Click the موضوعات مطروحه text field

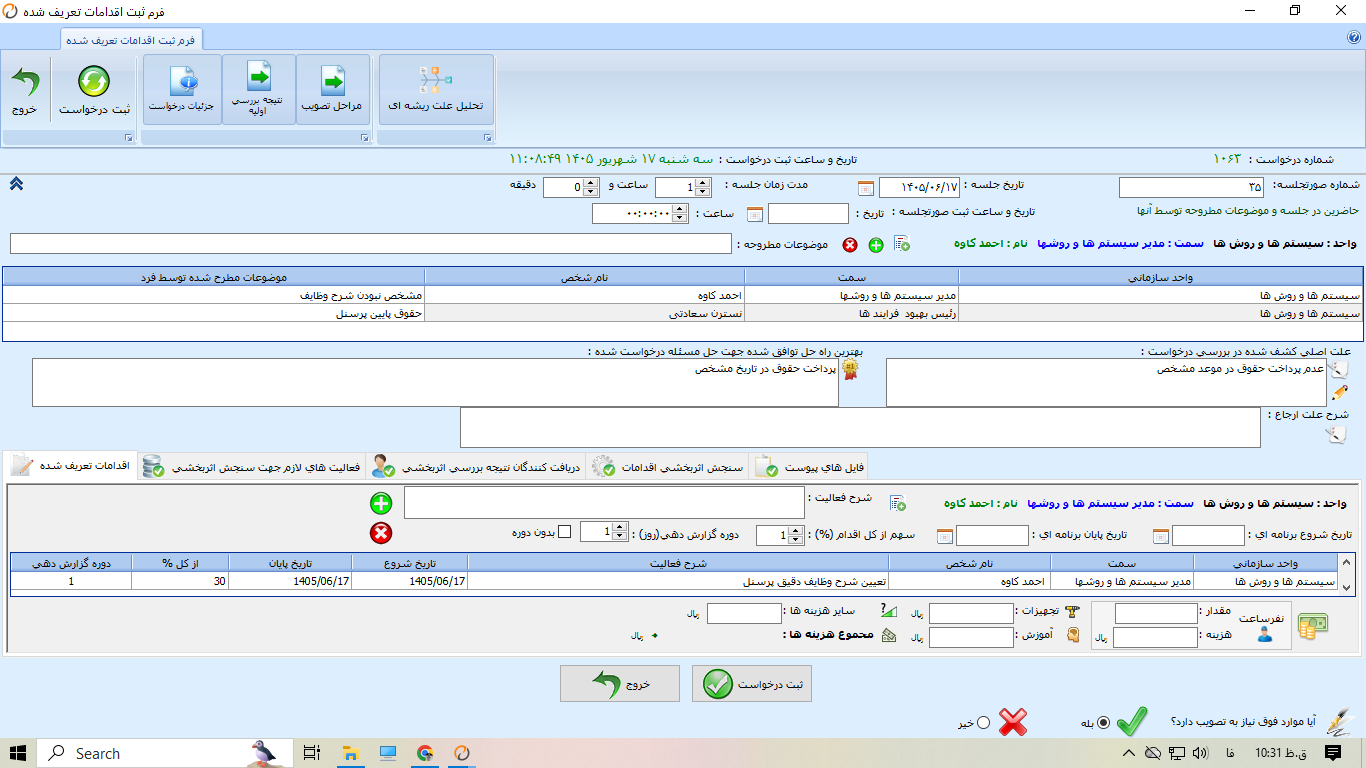(x=371, y=244)
